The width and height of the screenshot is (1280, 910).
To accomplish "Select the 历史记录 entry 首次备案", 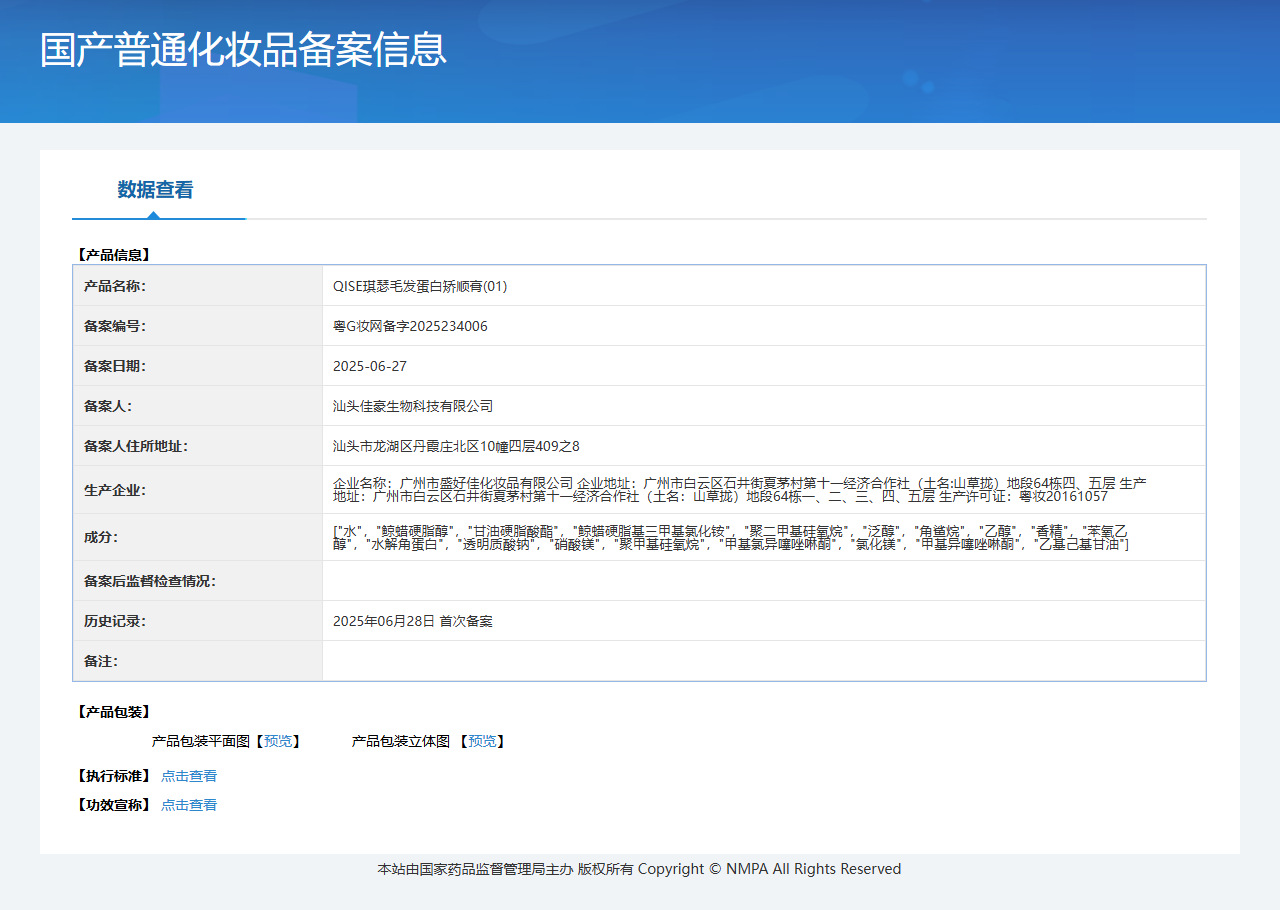I will [x=414, y=620].
